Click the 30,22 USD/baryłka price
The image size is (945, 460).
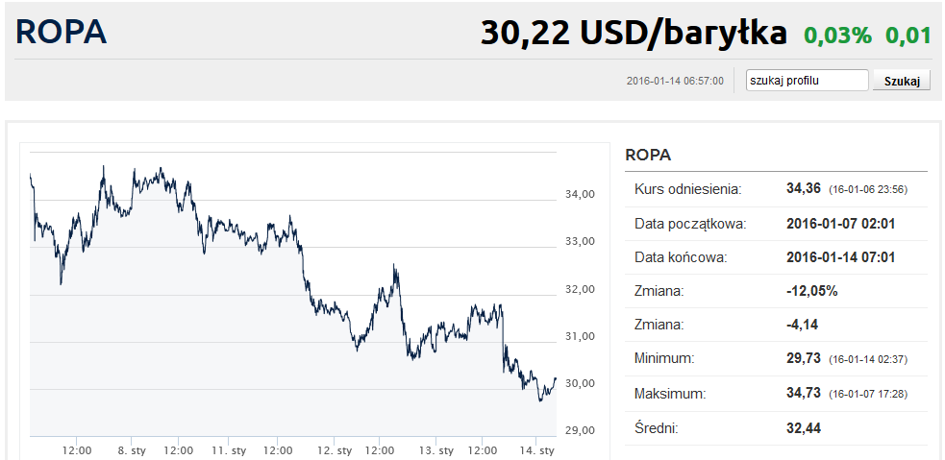click(x=633, y=33)
